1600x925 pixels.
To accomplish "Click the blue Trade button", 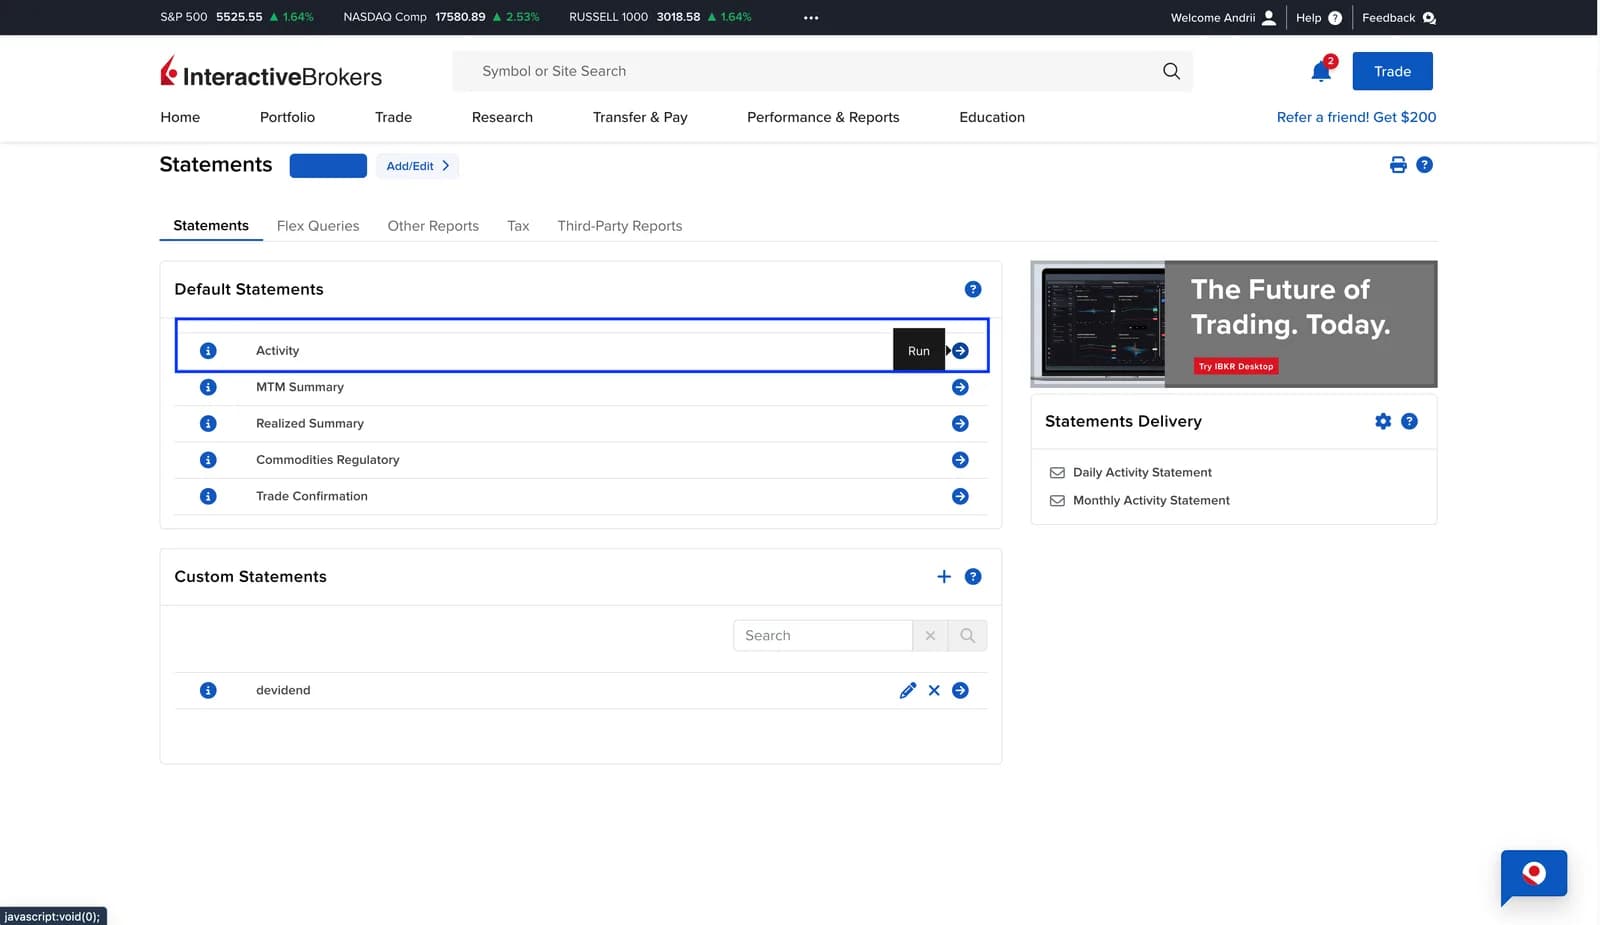I will [1392, 71].
